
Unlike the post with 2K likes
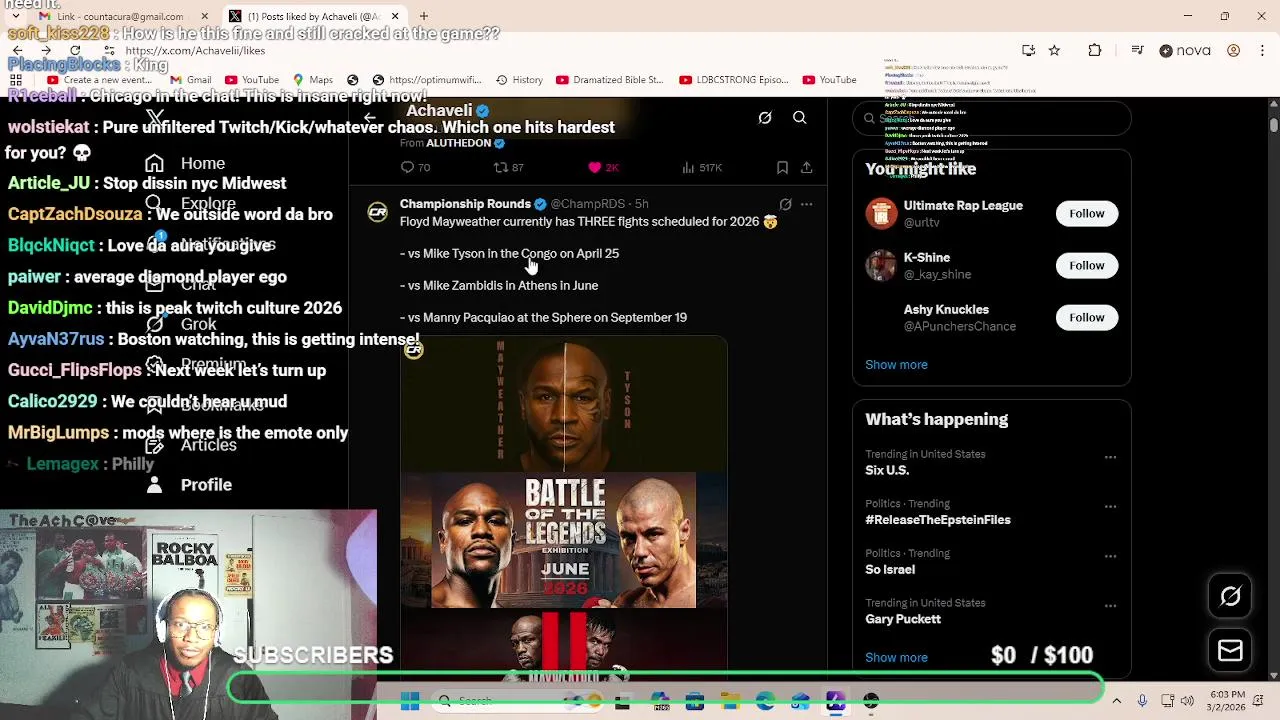click(x=605, y=168)
